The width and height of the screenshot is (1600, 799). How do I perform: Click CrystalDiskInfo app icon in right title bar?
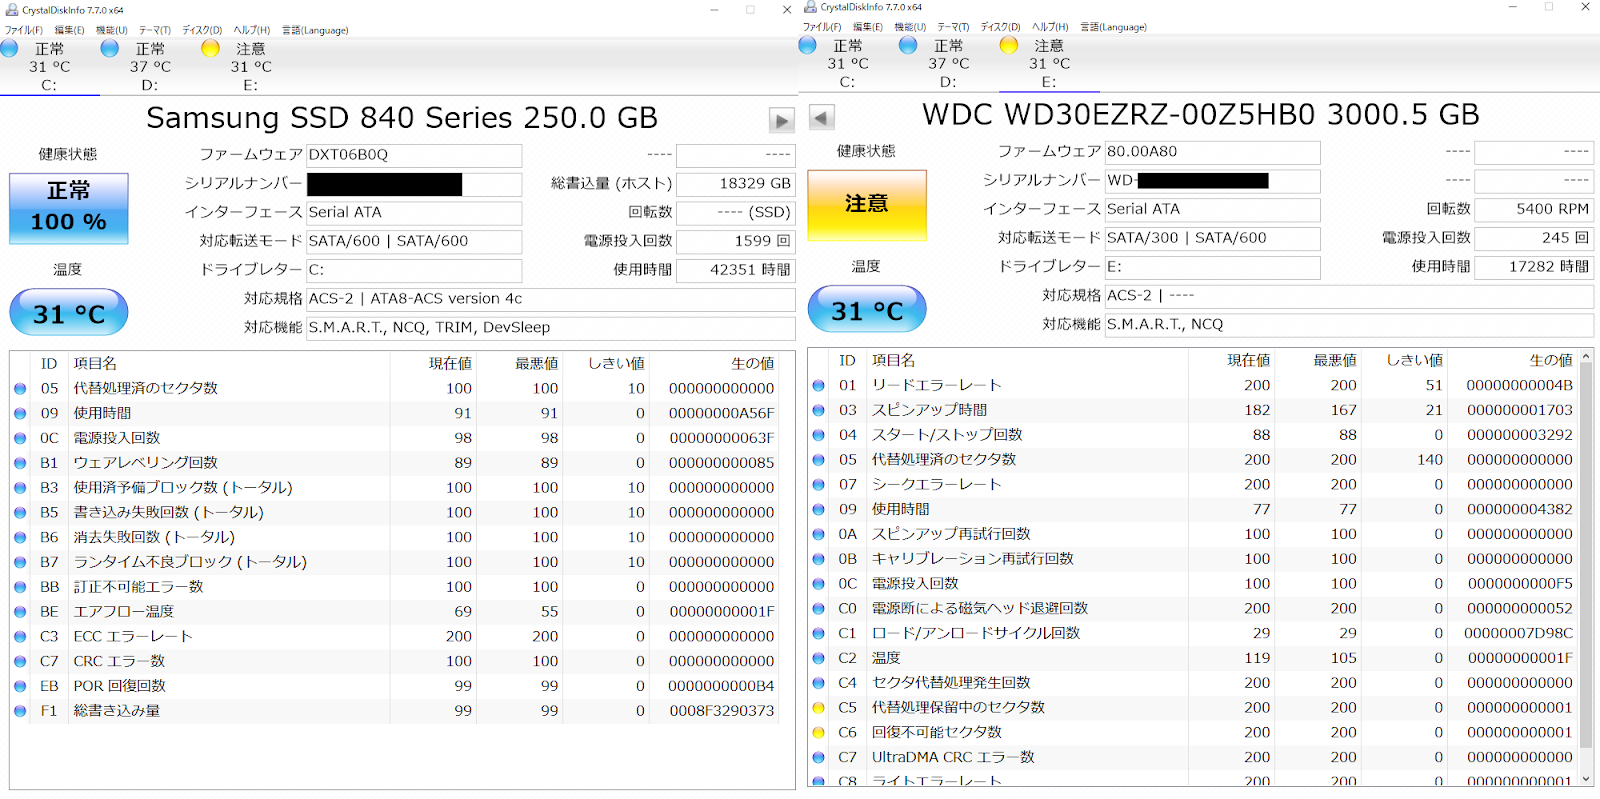pyautogui.click(x=810, y=7)
